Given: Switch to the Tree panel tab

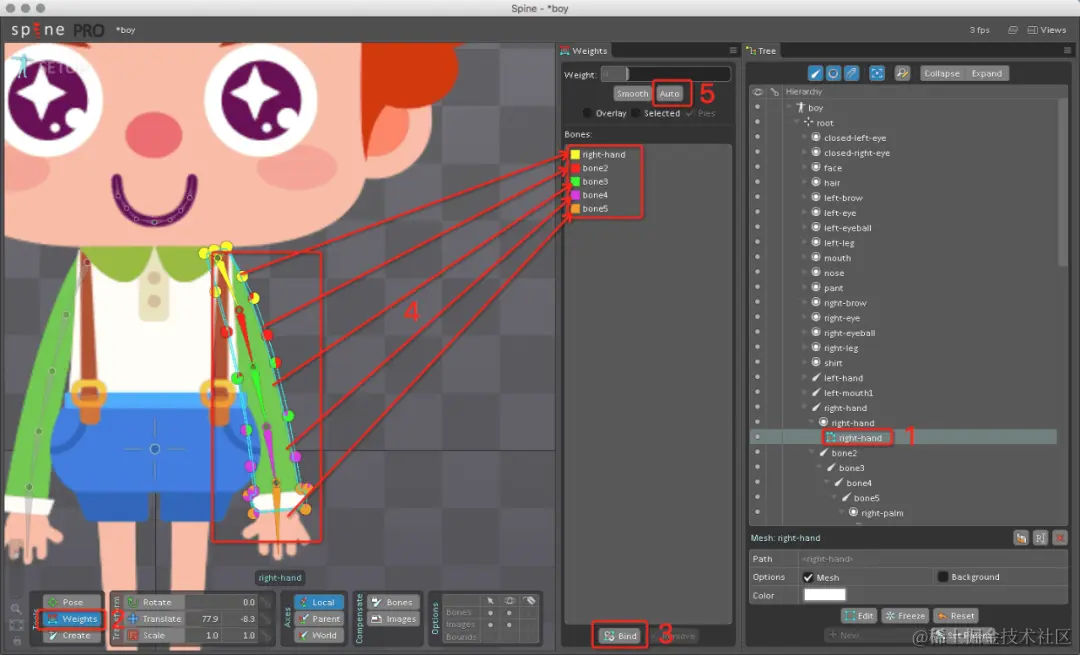Looking at the screenshot, I should [x=762, y=50].
